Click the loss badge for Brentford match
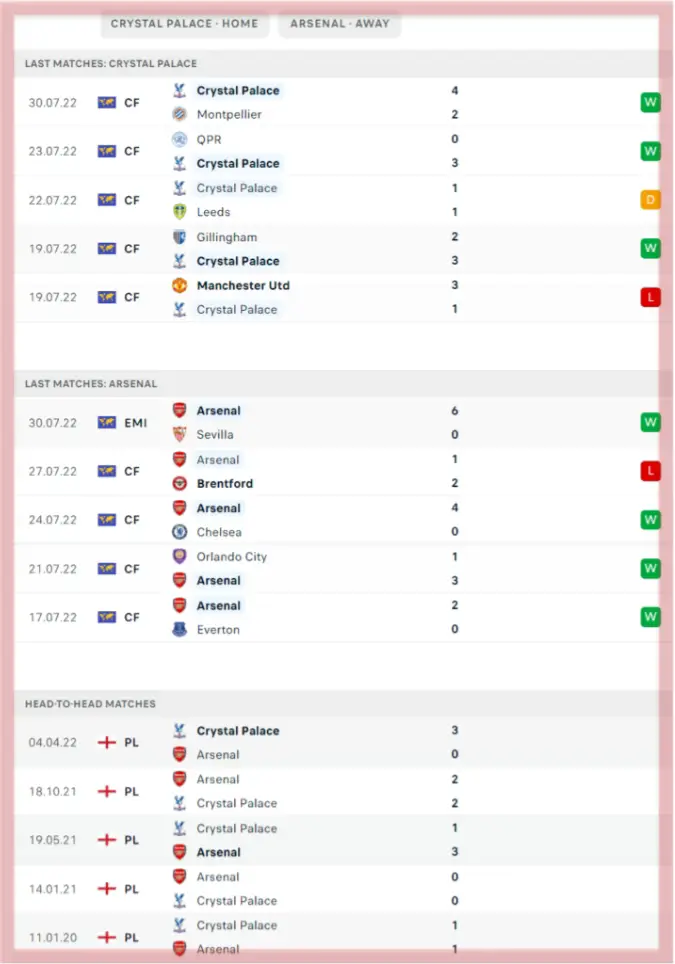This screenshot has height=964, width=675. [x=650, y=471]
